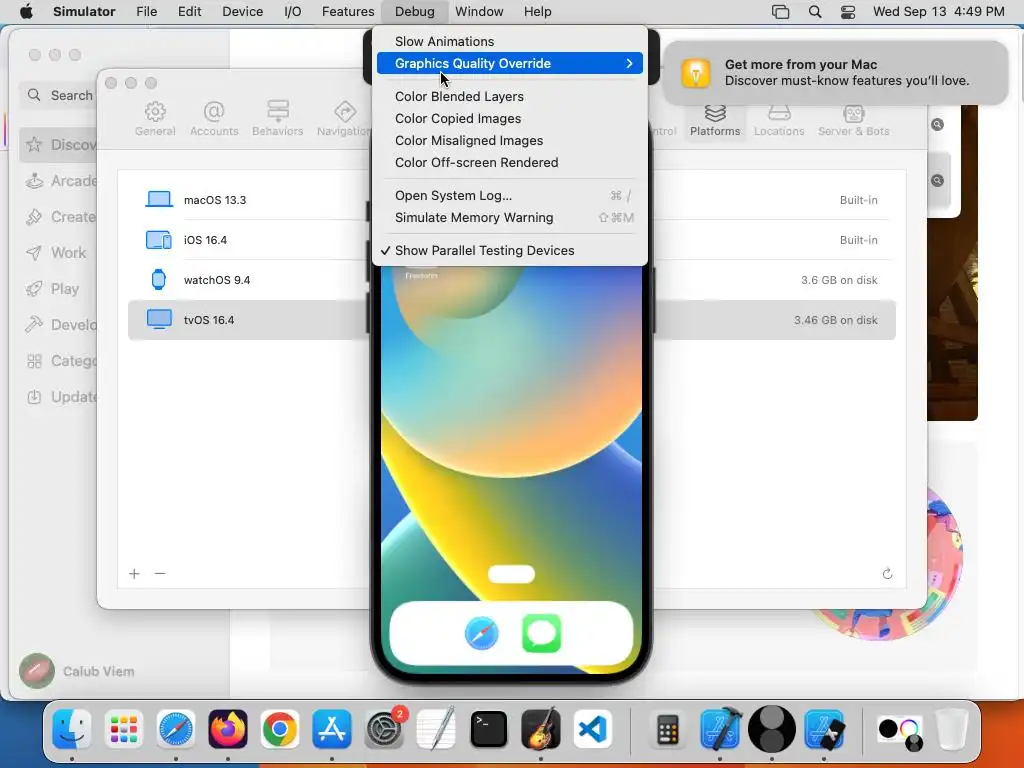Open Control Center in menu bar
1024x768 pixels.
pos(848,12)
